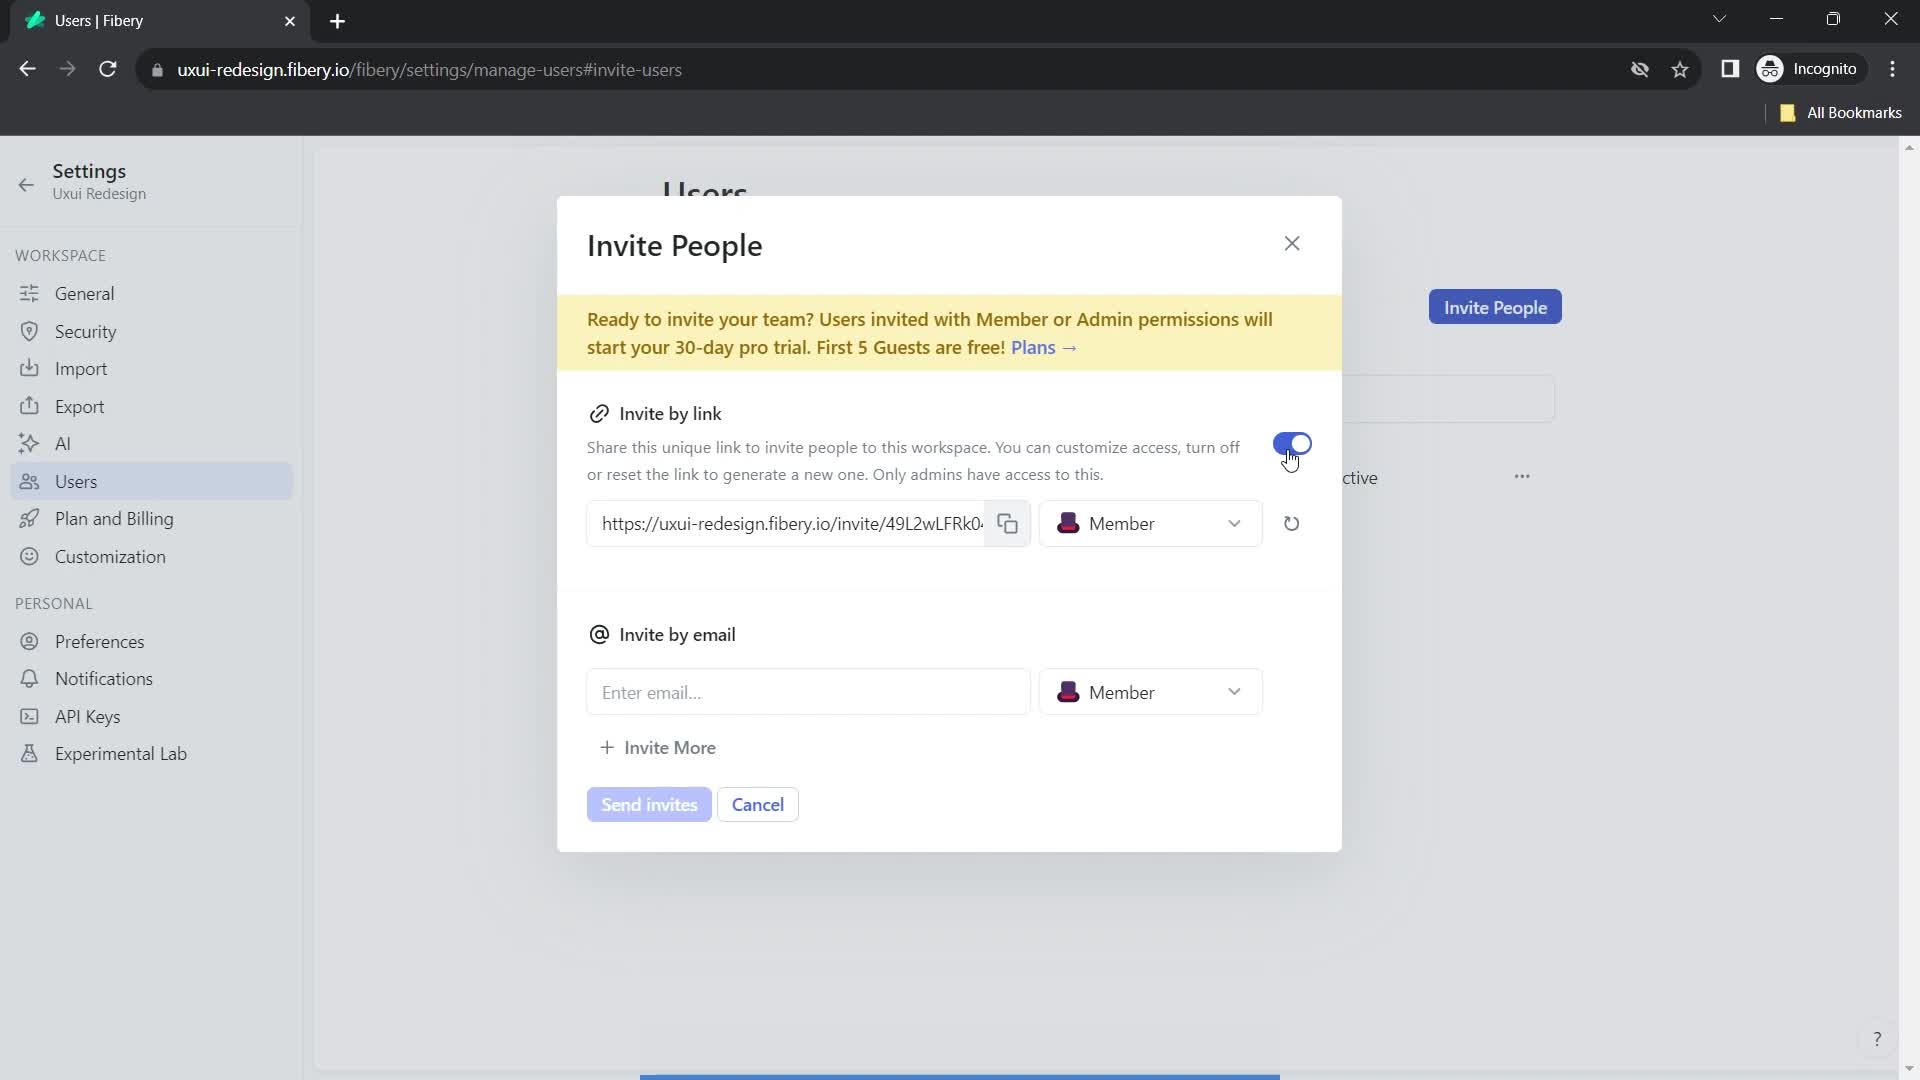Open Notifications settings

click(152, 679)
